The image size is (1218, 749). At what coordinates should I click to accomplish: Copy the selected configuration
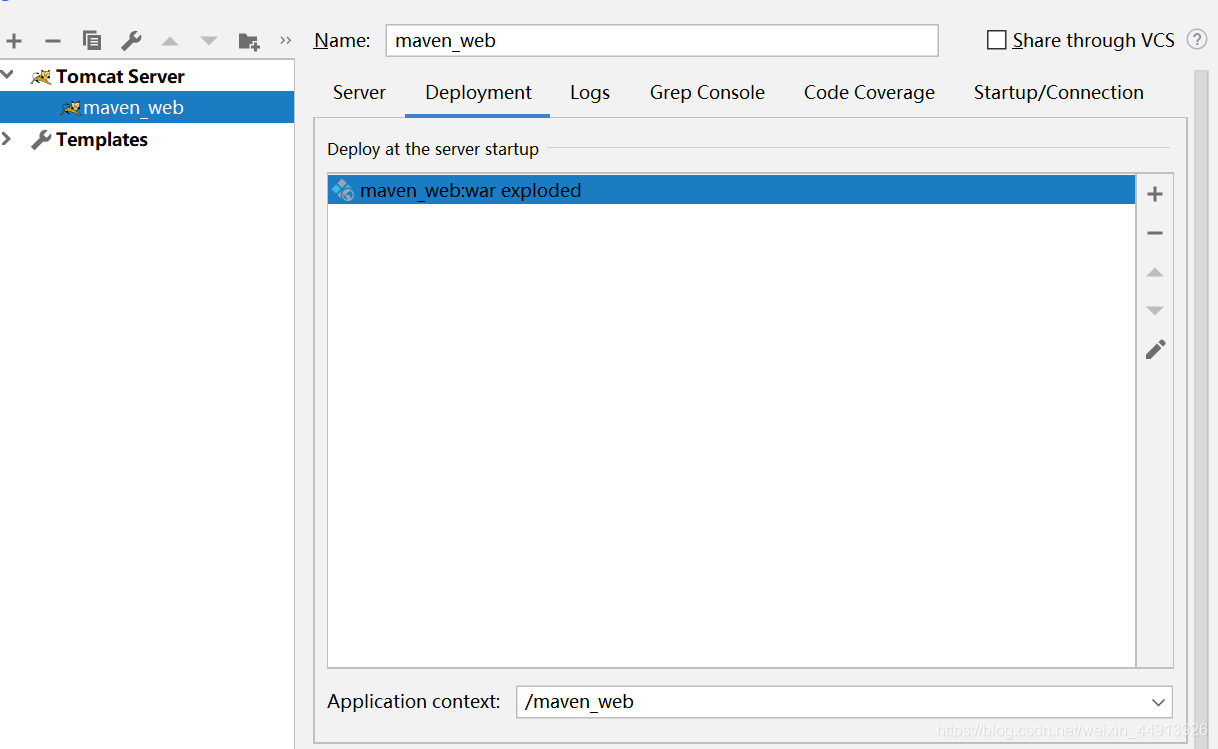pos(92,41)
